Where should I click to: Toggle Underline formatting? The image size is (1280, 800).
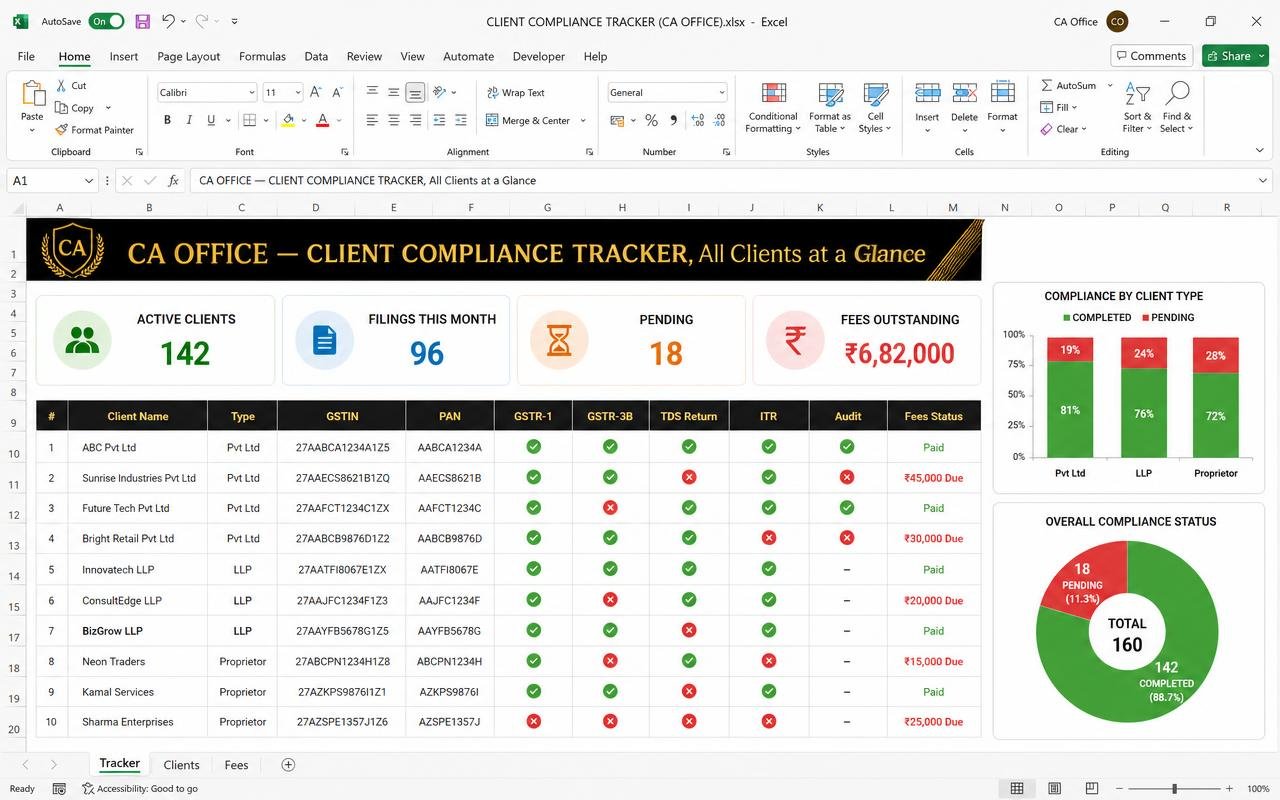pyautogui.click(x=211, y=120)
